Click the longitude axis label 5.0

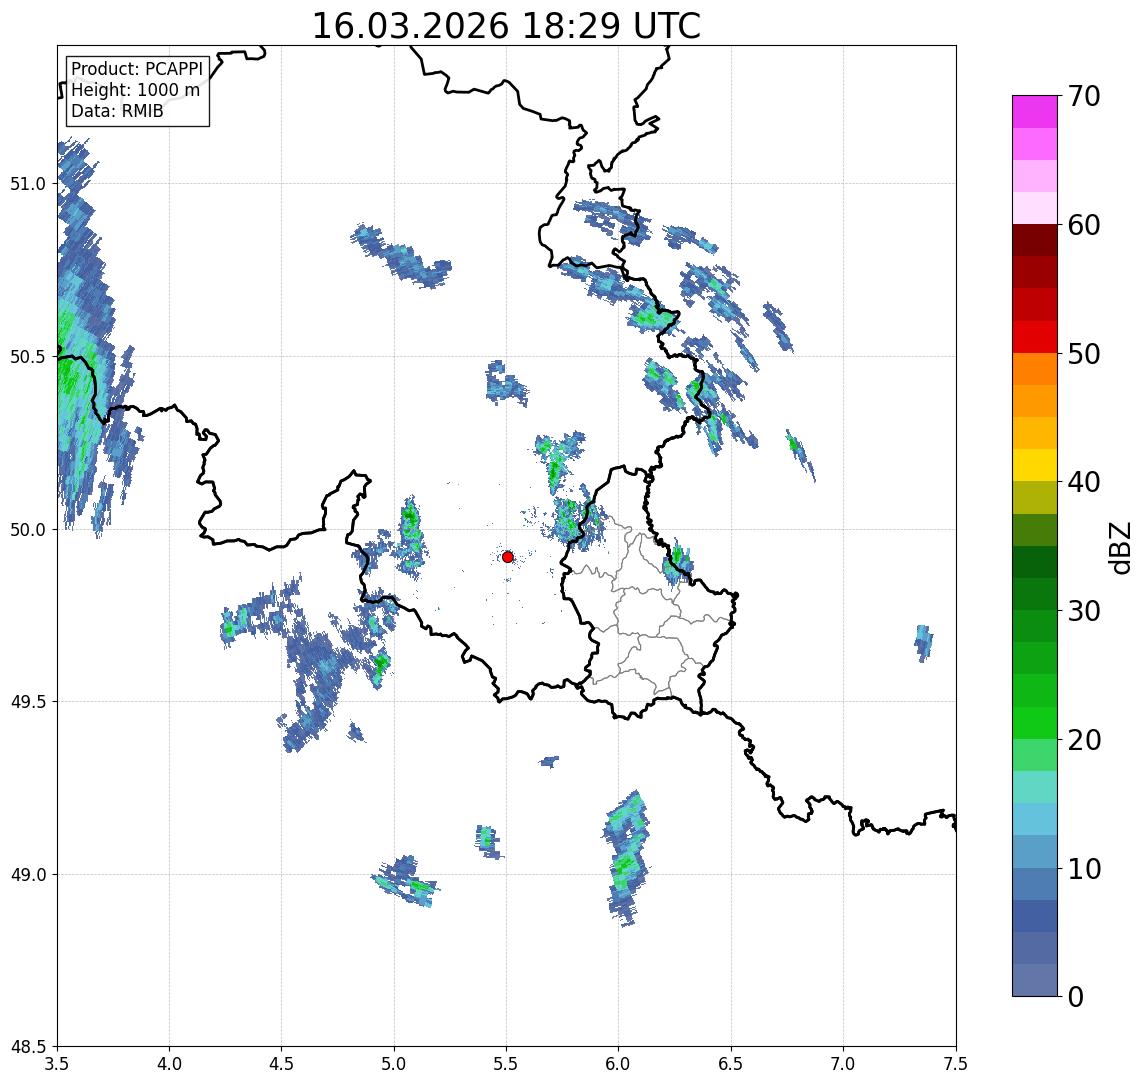[x=394, y=1064]
